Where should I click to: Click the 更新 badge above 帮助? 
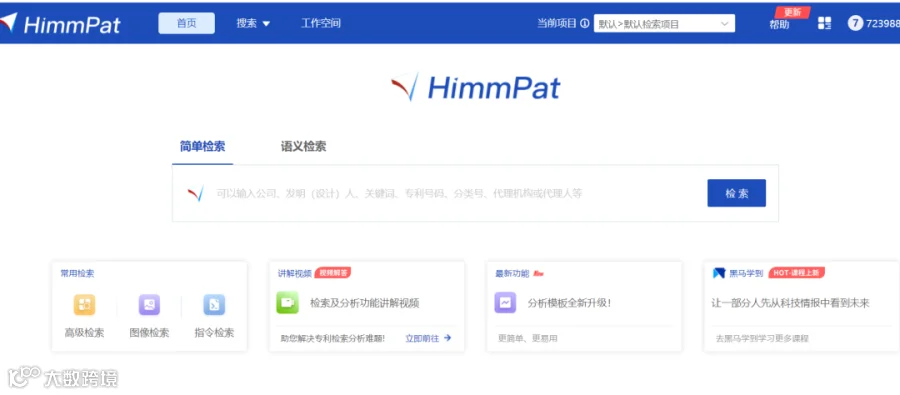pyautogui.click(x=792, y=12)
